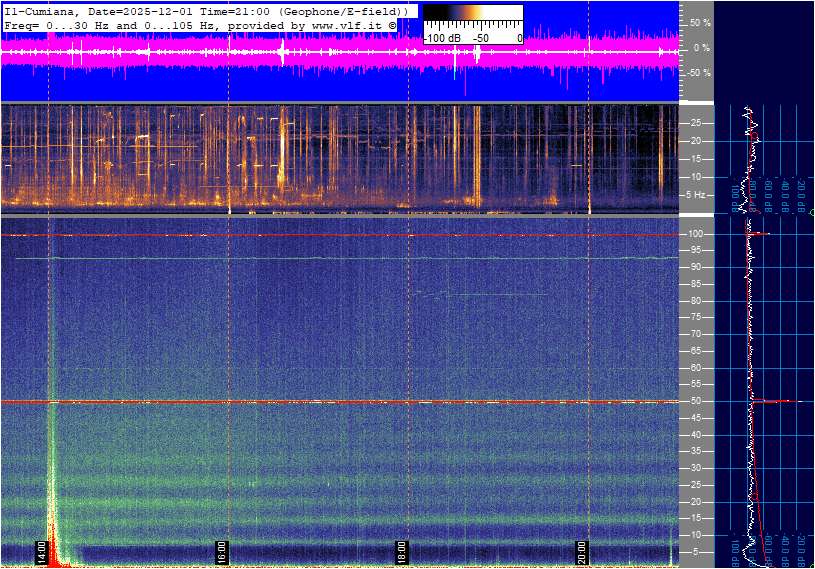Click the -100 dB label on color scale

(x=442, y=38)
